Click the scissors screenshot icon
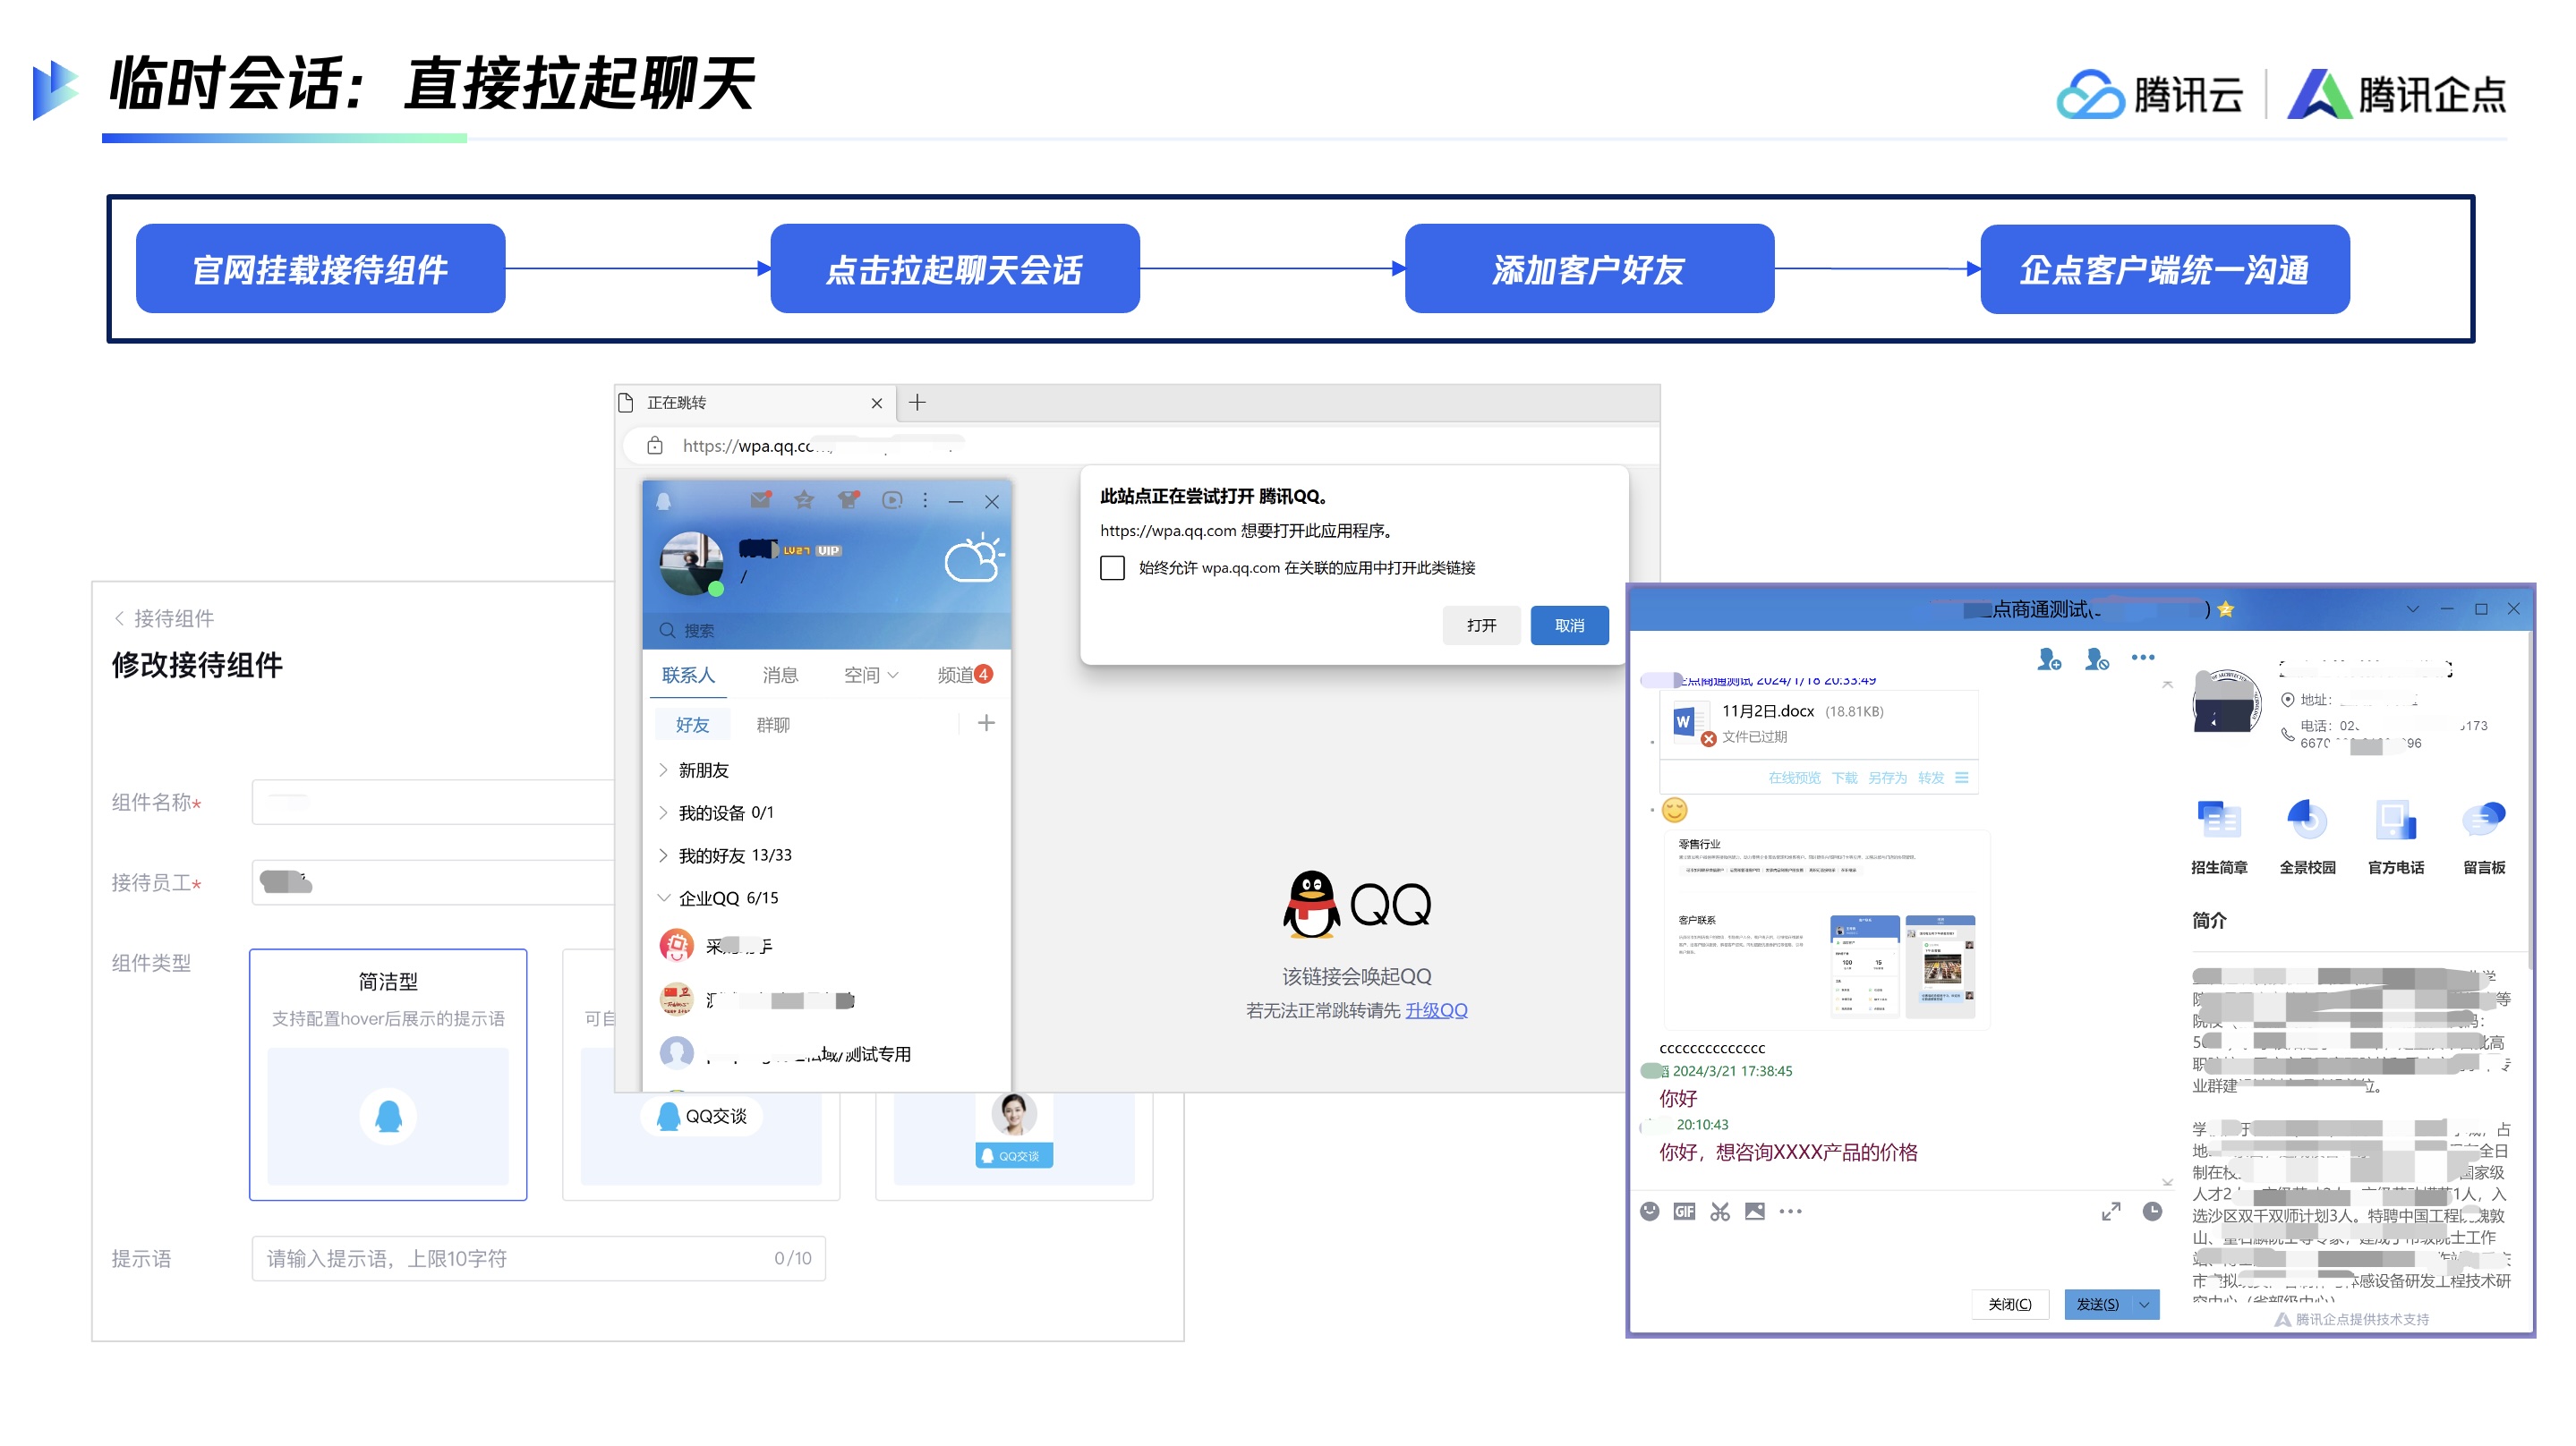2576x1446 pixels. [x=1719, y=1211]
